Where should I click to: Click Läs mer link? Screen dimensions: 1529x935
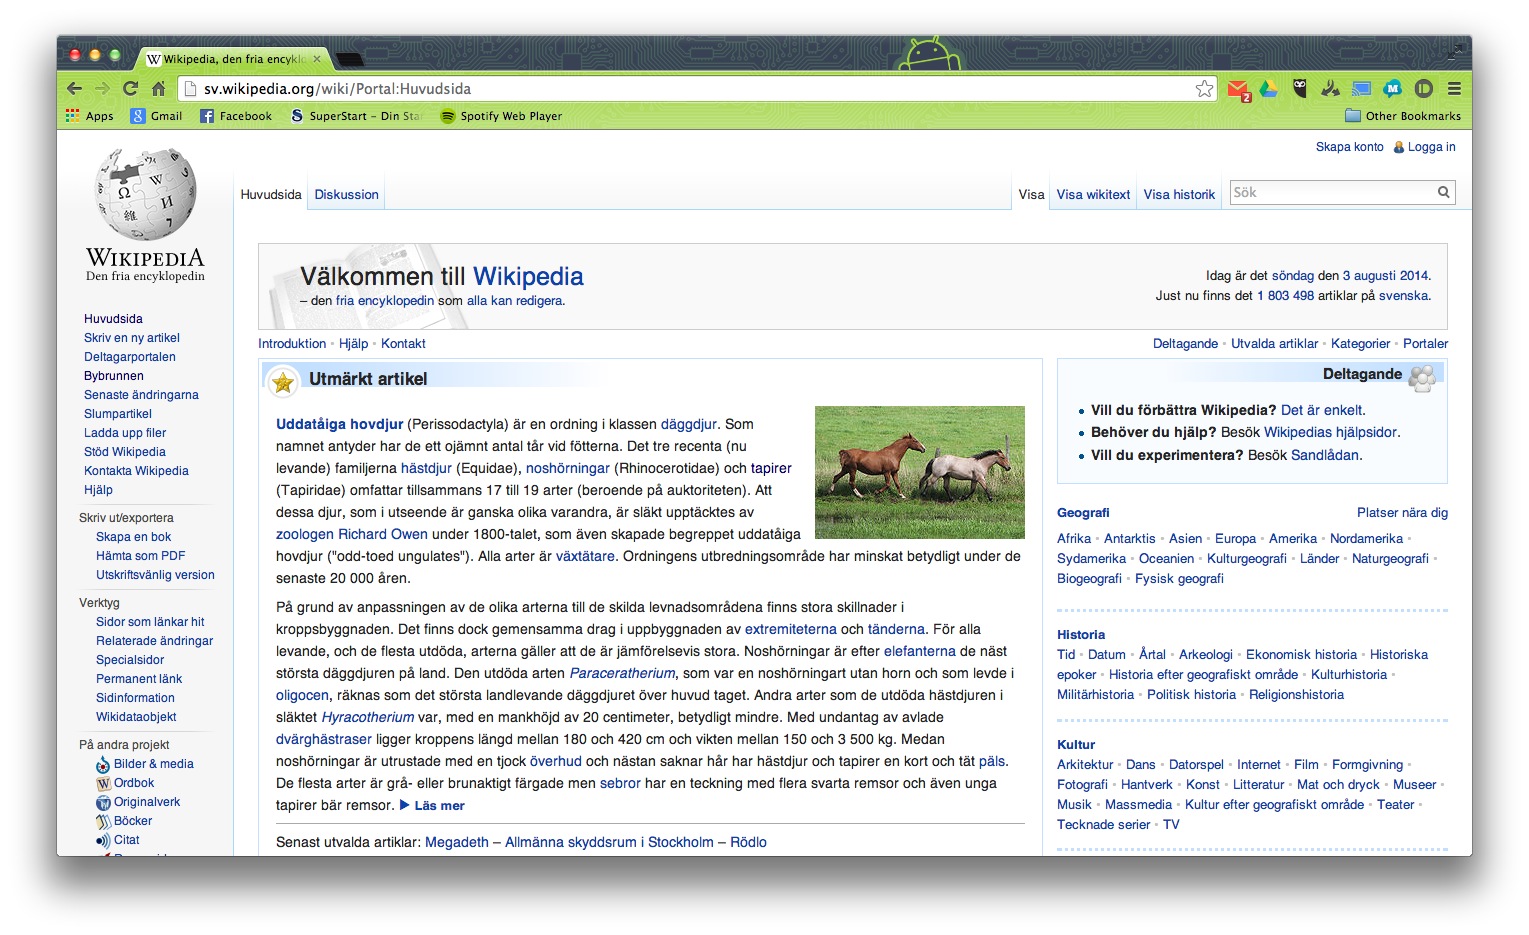click(x=439, y=806)
